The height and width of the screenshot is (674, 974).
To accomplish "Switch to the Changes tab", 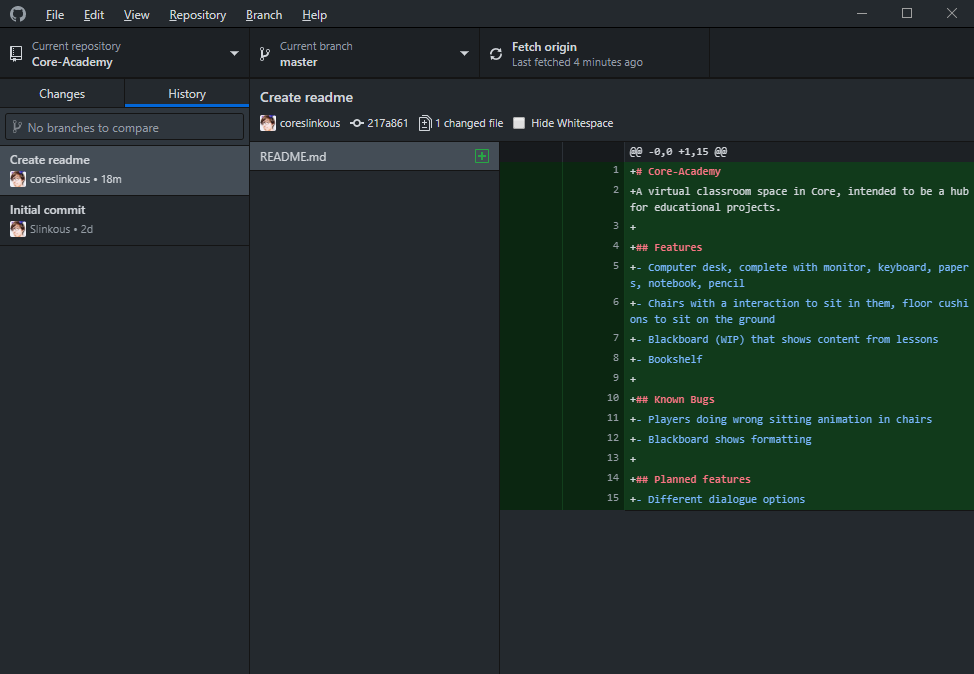I will tap(62, 93).
